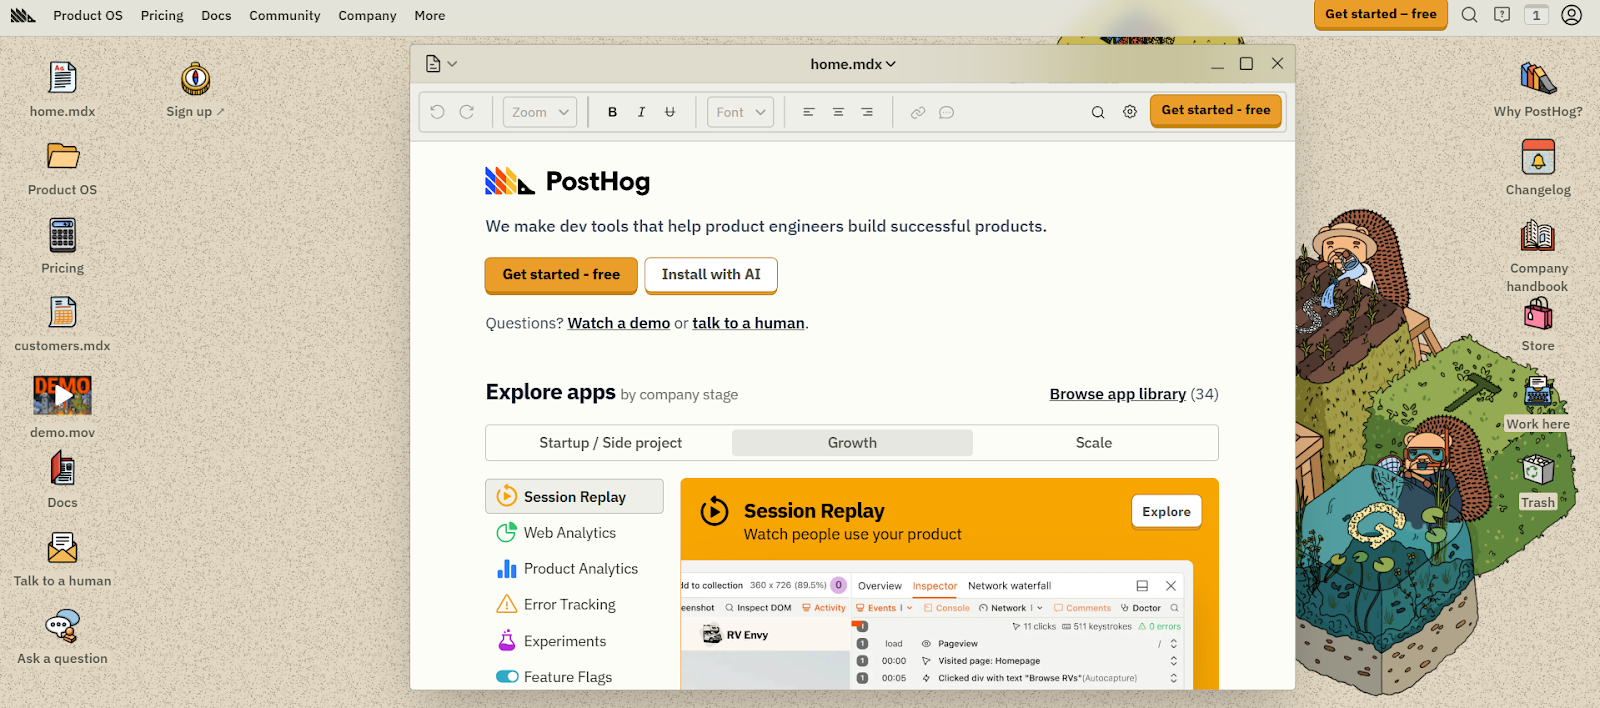Select Web Analytics in app list

574,533
